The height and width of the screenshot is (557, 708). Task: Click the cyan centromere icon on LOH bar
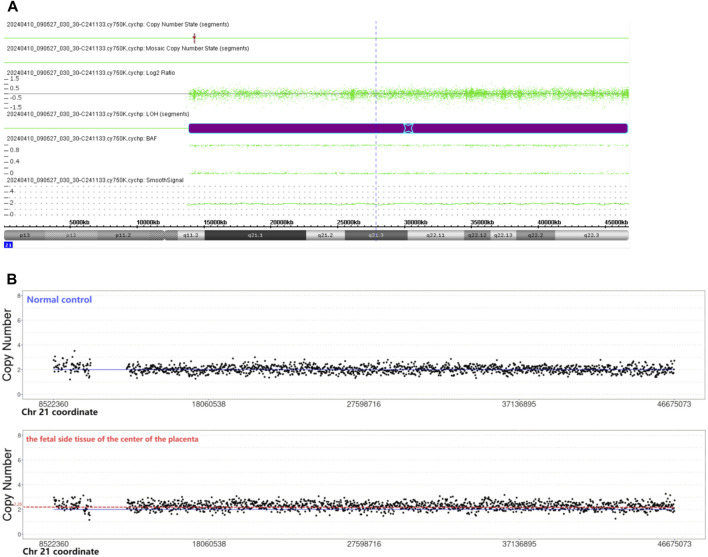[x=408, y=128]
